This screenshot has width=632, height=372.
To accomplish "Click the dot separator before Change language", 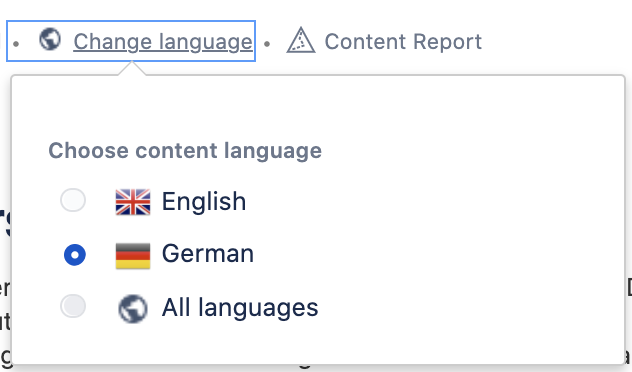I will (x=16, y=44).
